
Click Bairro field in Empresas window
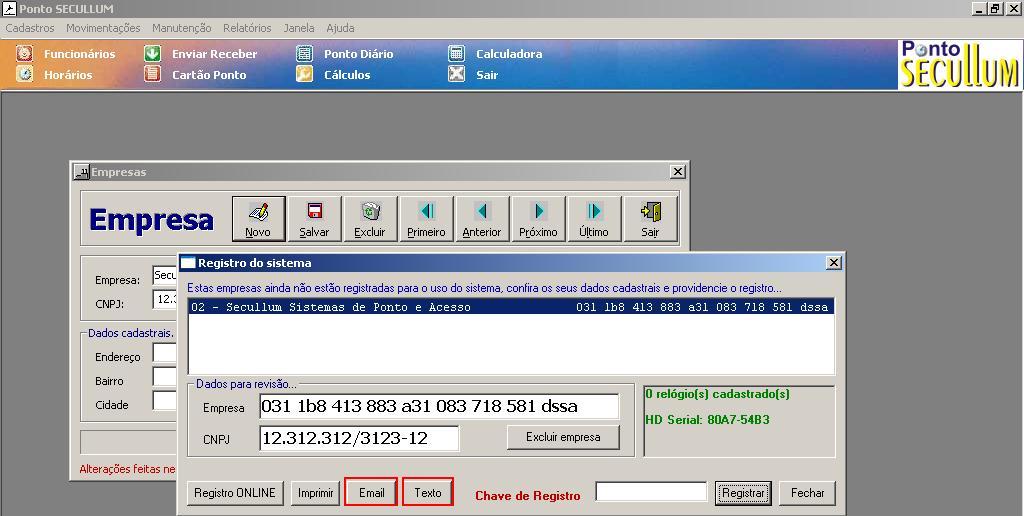click(165, 377)
